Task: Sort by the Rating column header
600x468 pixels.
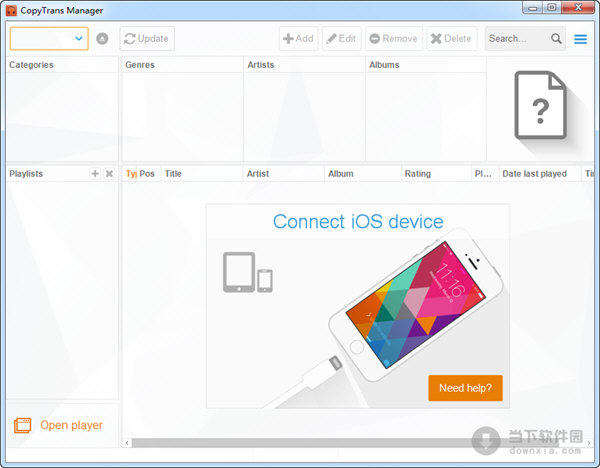Action: pyautogui.click(x=436, y=174)
